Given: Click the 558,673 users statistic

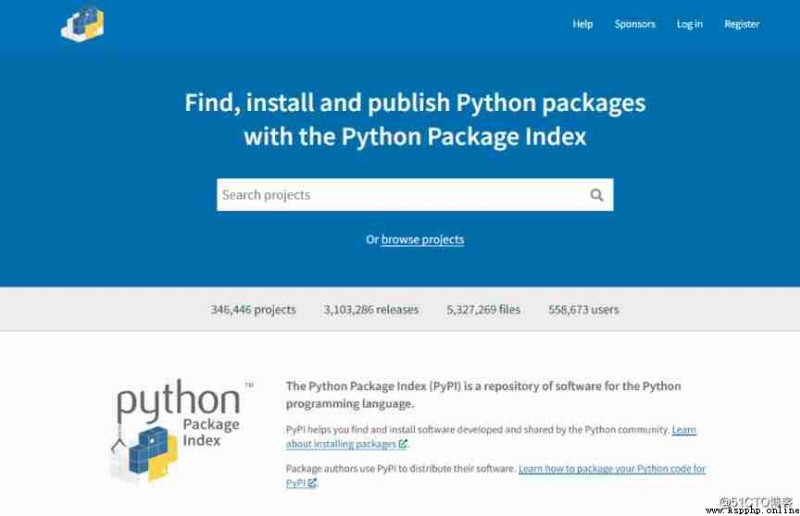Looking at the screenshot, I should tap(583, 310).
